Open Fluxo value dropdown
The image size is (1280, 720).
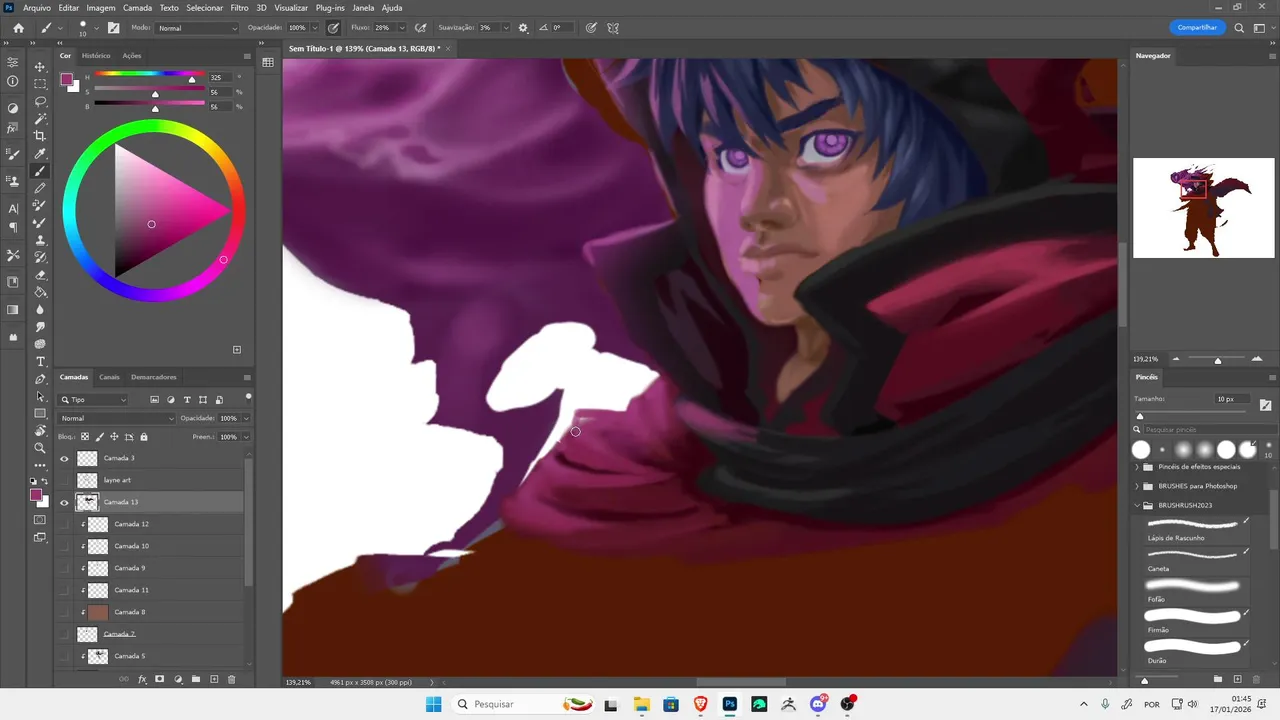coord(403,28)
